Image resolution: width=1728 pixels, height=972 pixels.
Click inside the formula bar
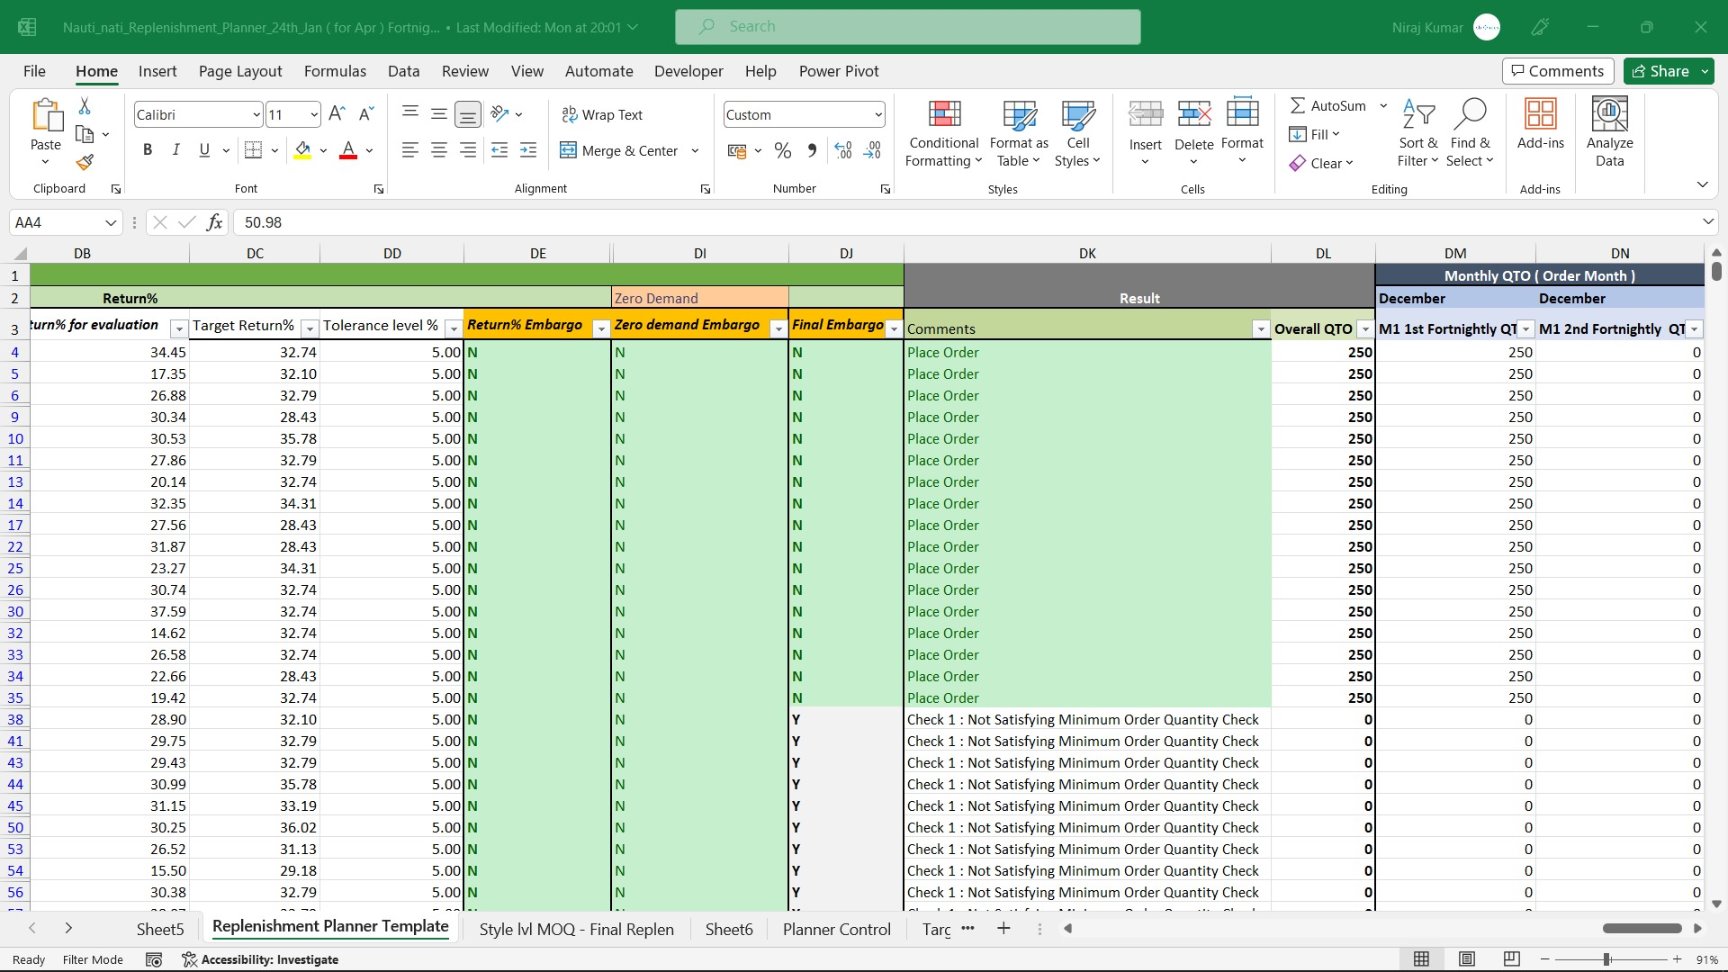(600, 222)
